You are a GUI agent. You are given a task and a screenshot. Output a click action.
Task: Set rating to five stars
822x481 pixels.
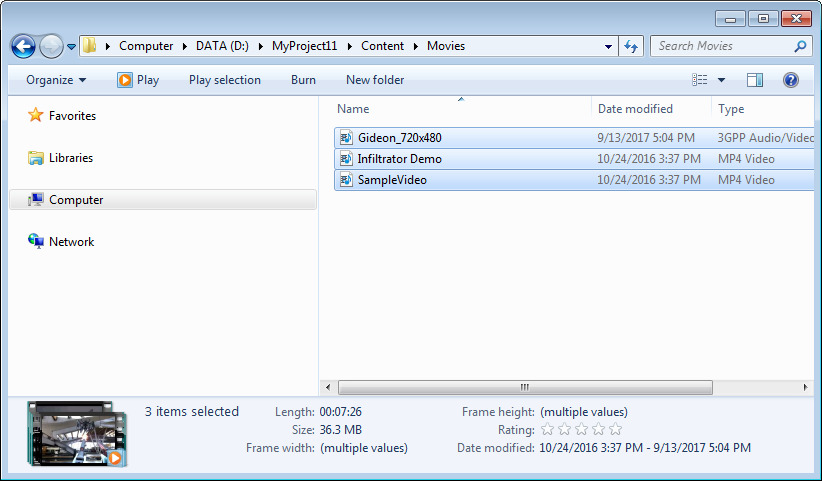(x=615, y=430)
